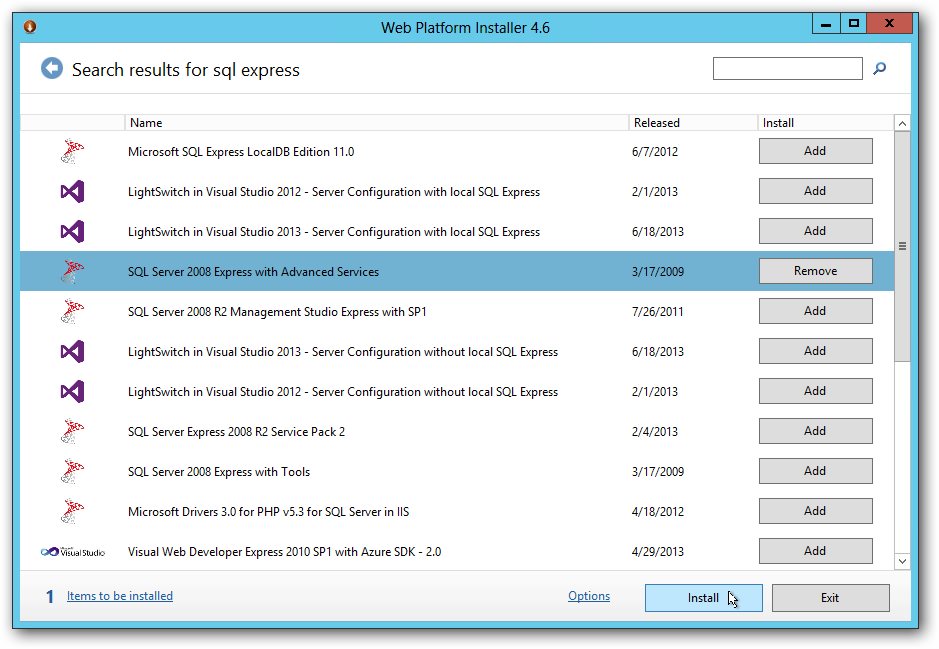Add SQL Server 2008 R2 Management Studio Express
This screenshot has height=649, width=939.
[x=816, y=311]
